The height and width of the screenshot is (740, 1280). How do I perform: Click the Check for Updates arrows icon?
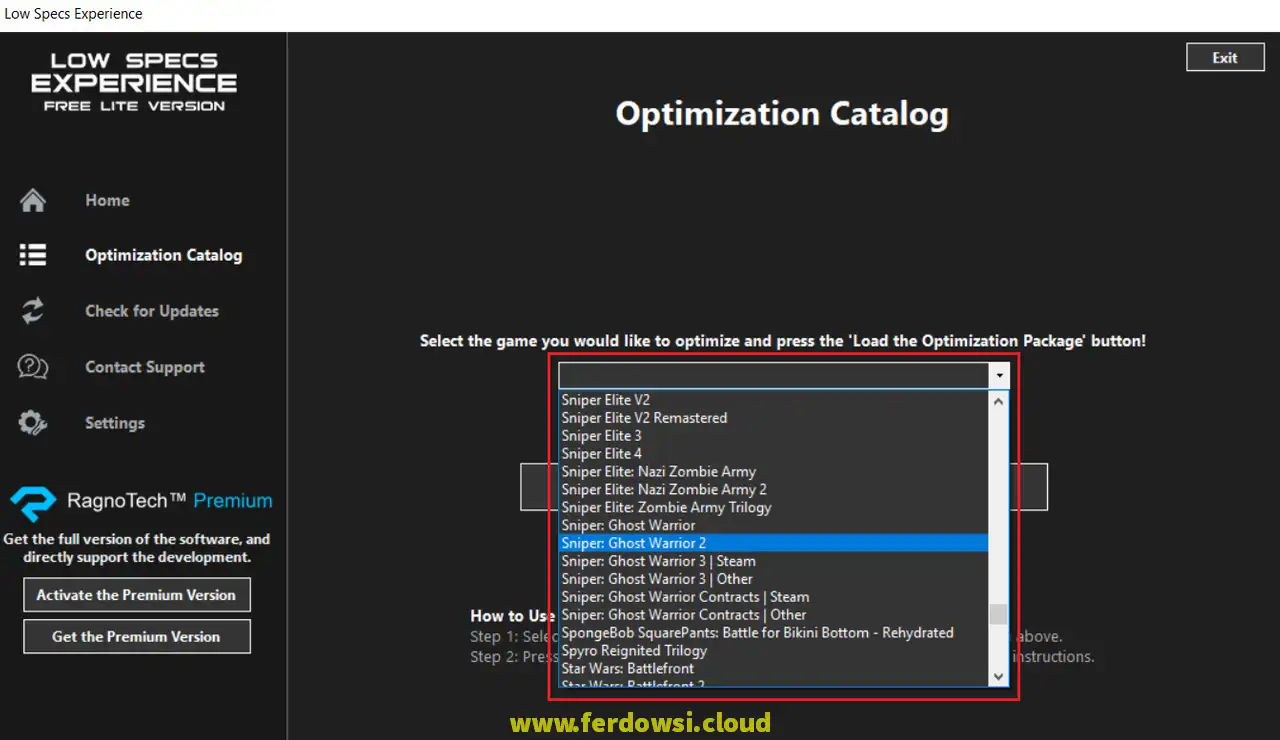click(x=33, y=311)
